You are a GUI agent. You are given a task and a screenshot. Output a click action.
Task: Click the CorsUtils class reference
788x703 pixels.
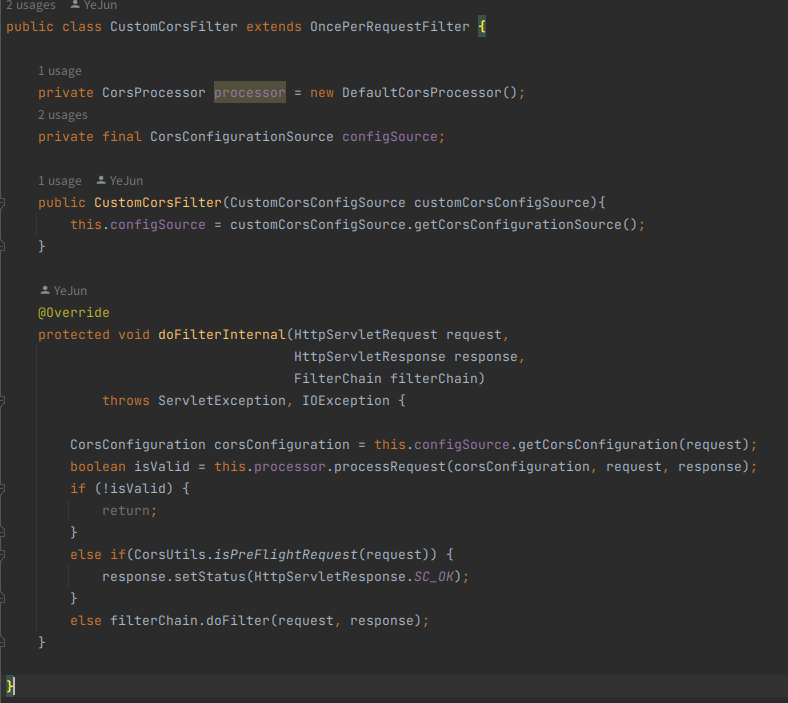point(170,555)
